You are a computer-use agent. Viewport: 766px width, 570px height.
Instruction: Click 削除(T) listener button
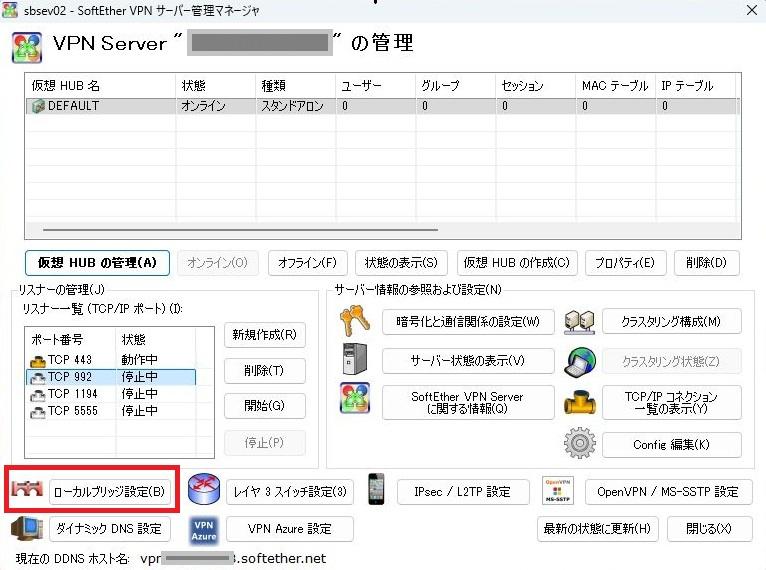click(x=265, y=371)
